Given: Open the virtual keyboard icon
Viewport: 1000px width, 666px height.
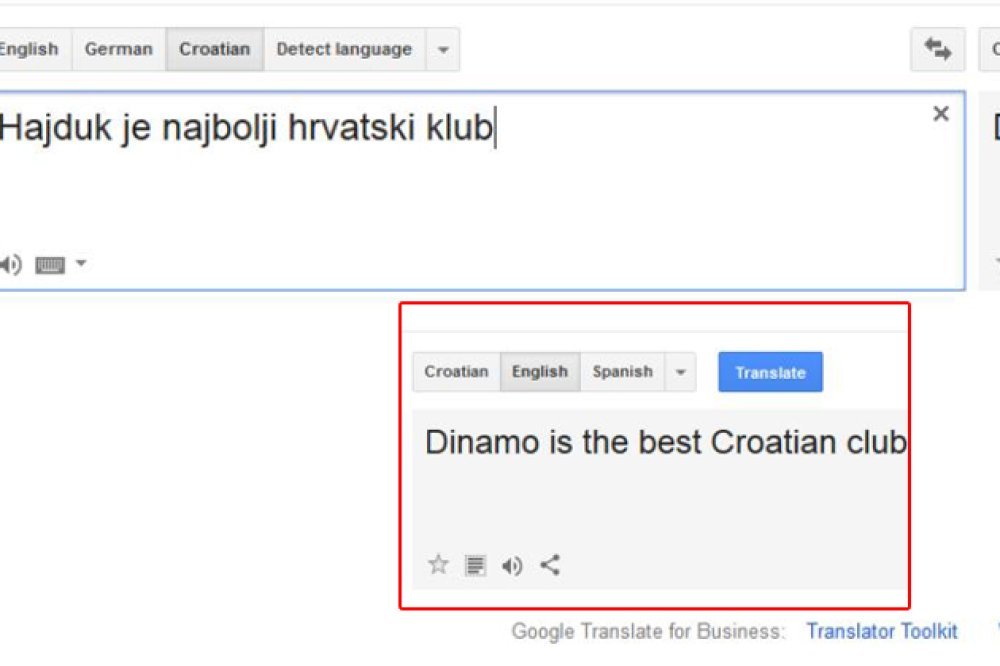Looking at the screenshot, I should pyautogui.click(x=50, y=265).
